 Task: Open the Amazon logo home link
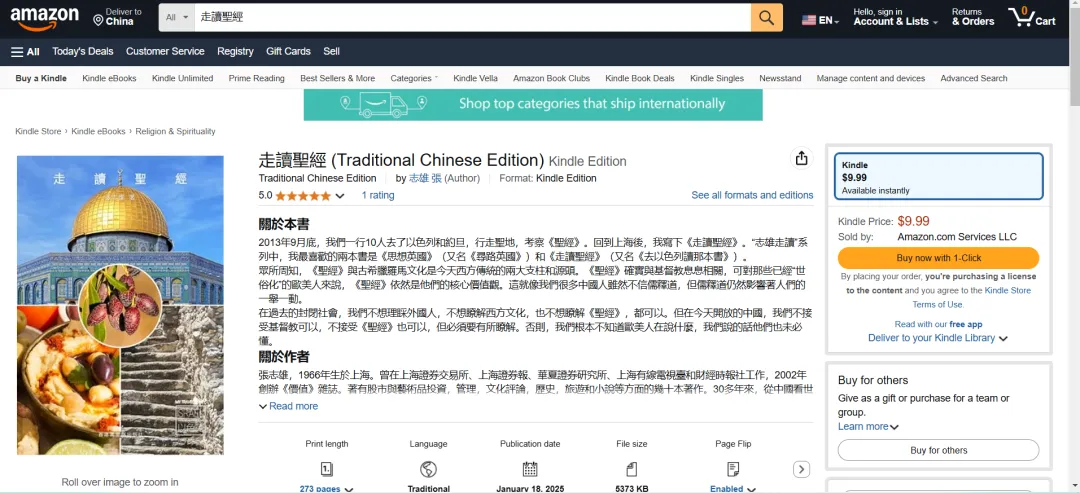(x=44, y=19)
